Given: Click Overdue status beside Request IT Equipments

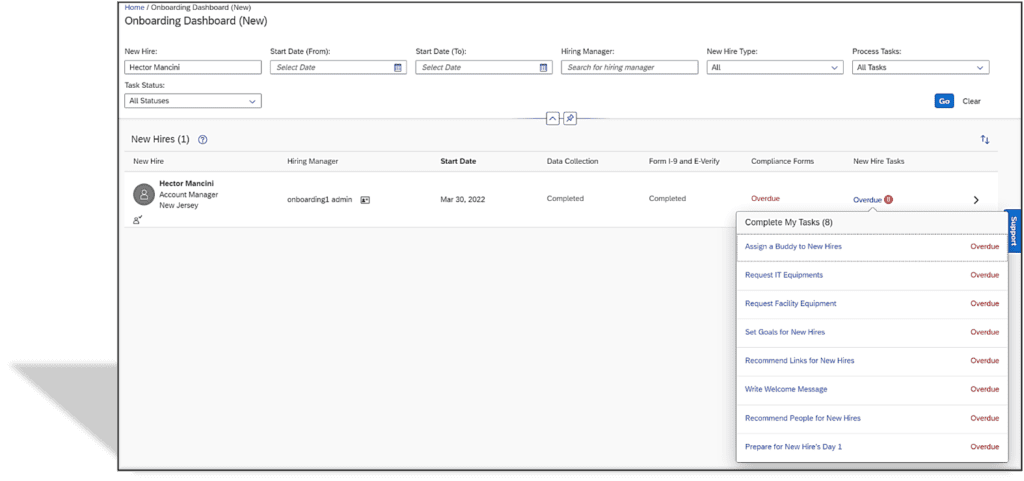Looking at the screenshot, I should tap(984, 275).
